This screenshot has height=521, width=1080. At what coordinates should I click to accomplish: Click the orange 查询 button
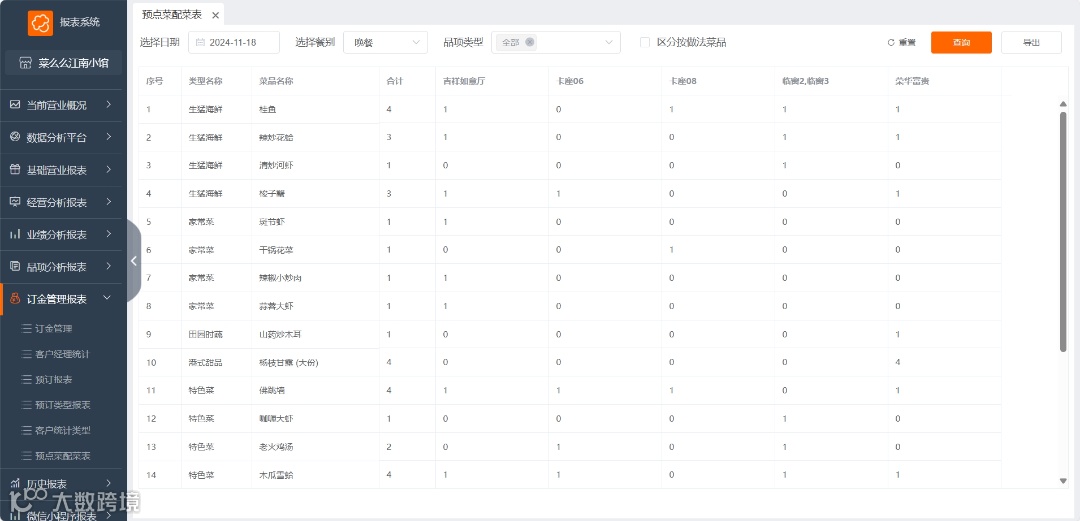click(962, 43)
